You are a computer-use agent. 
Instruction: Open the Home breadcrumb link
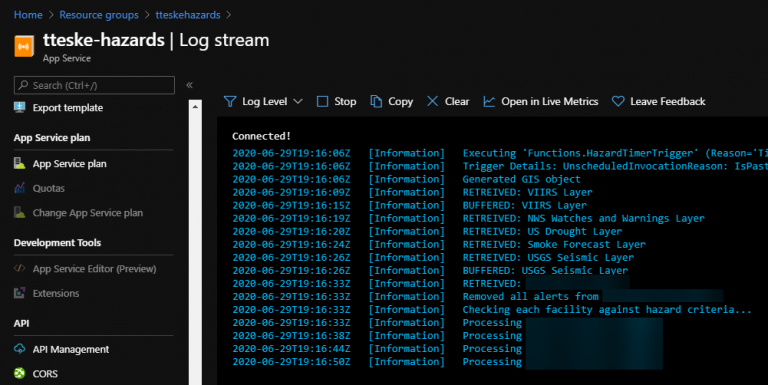click(28, 15)
